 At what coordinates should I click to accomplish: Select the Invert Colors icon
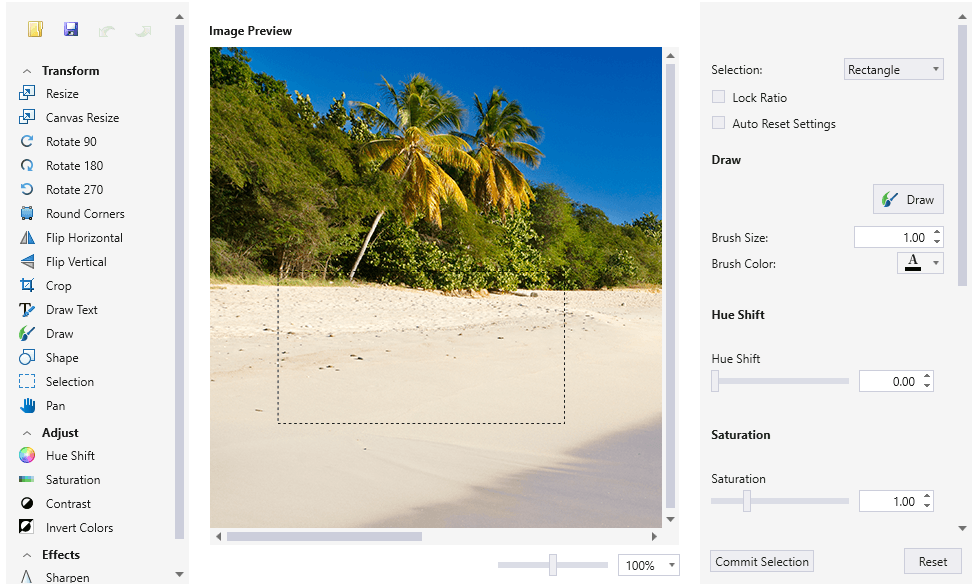(x=27, y=527)
